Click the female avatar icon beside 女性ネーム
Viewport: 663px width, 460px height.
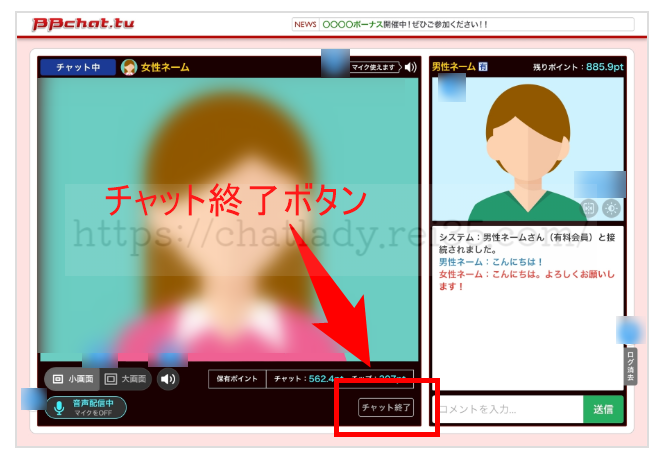(x=129, y=67)
